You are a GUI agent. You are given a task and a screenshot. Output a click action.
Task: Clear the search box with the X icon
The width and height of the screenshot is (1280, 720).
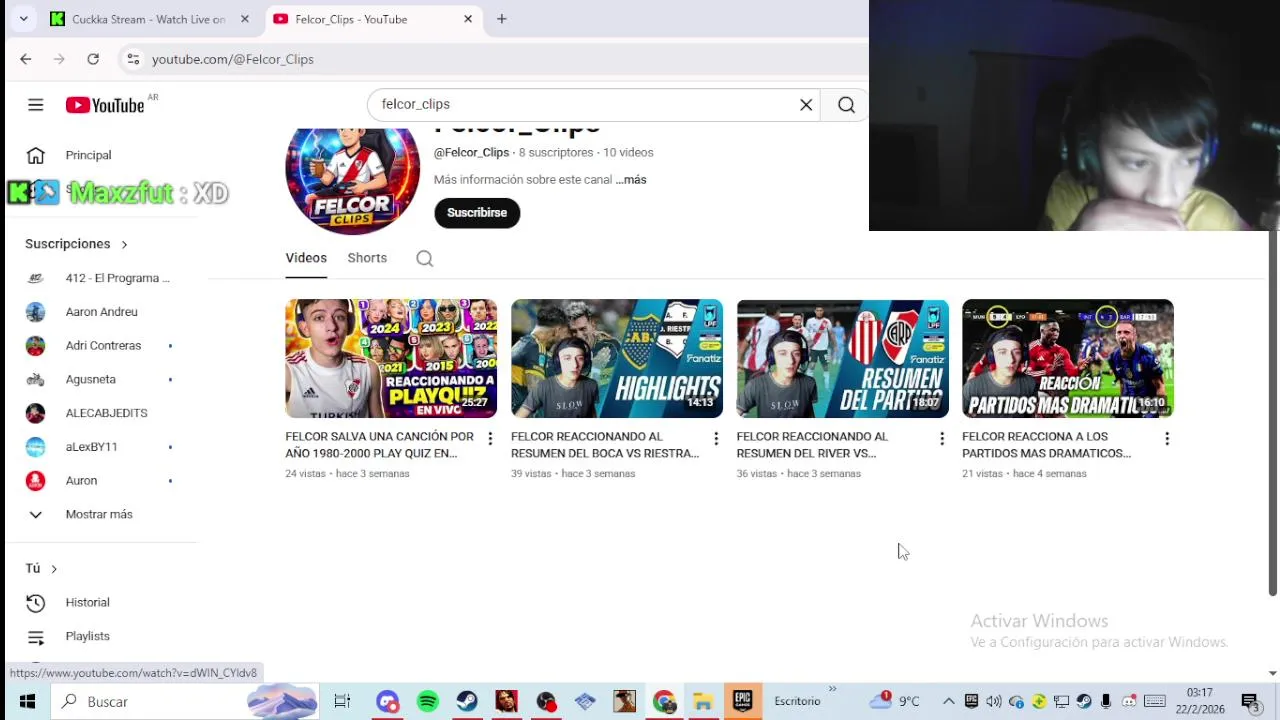point(806,105)
